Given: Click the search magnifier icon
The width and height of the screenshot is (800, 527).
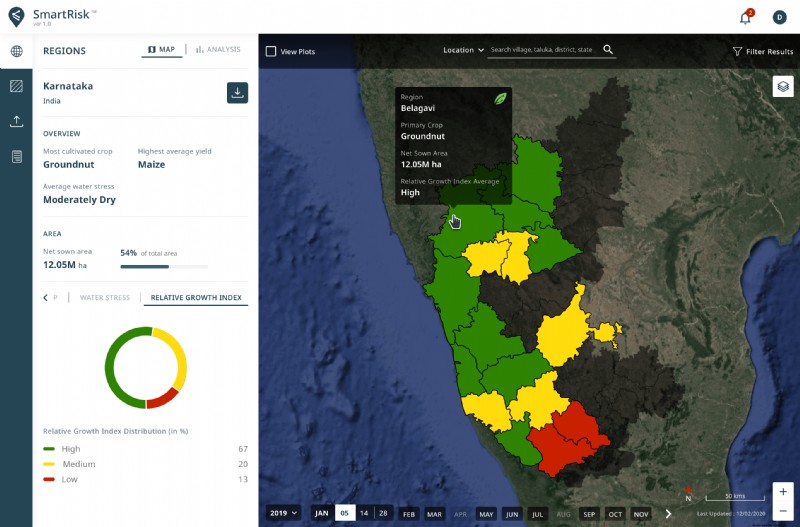Looking at the screenshot, I should [608, 49].
